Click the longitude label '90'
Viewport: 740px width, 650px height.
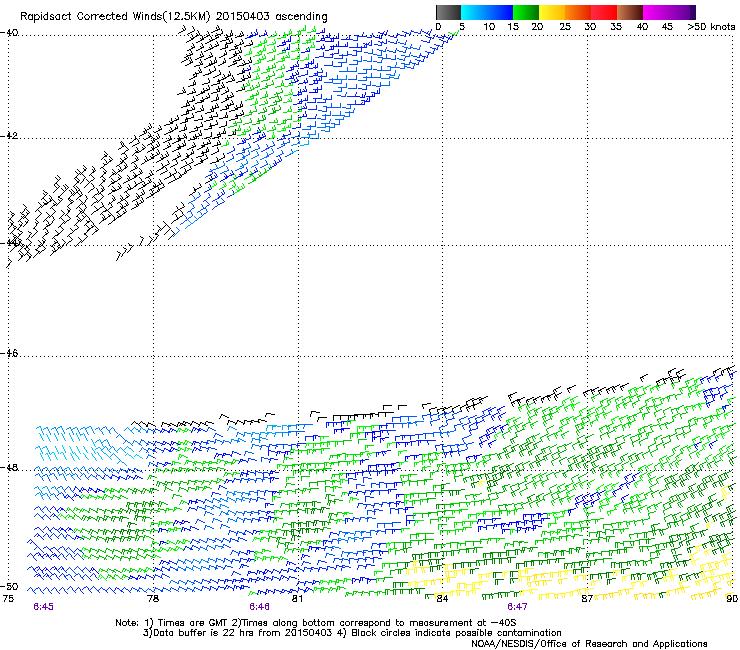point(732,599)
